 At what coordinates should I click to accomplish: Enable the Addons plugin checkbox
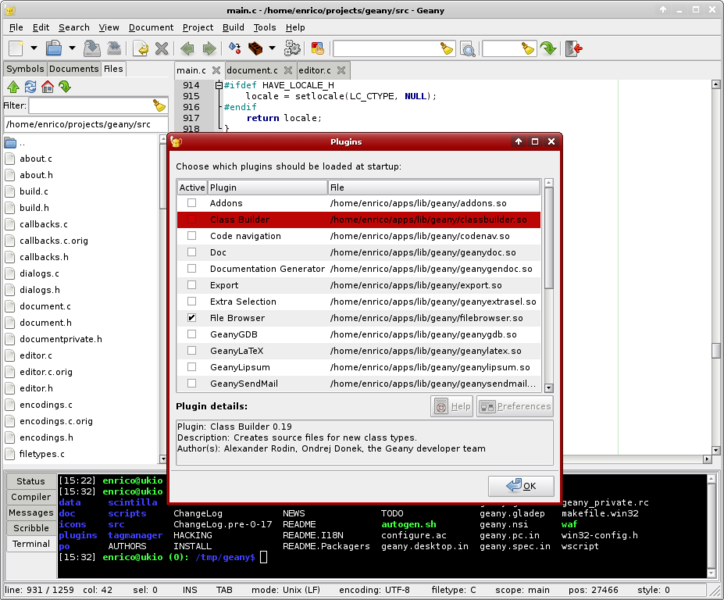pos(191,203)
